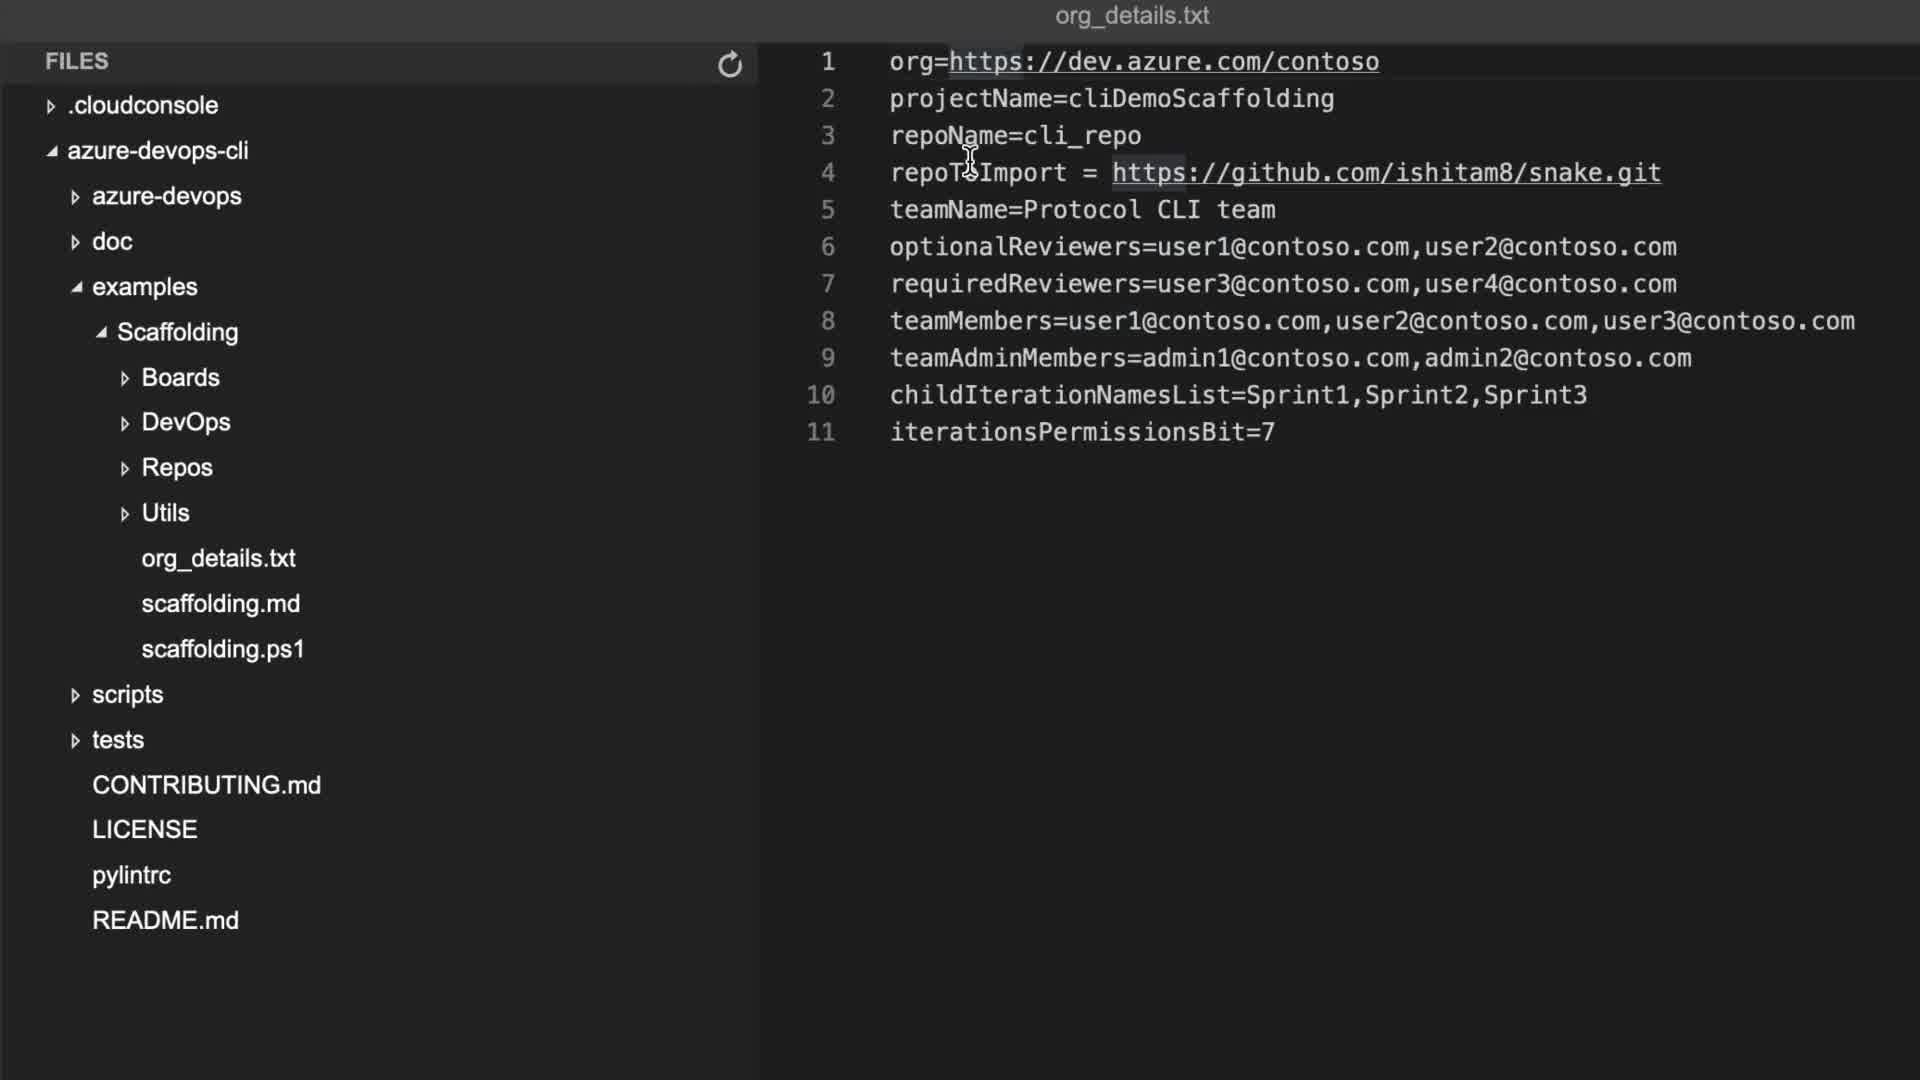Open the Utils folder
This screenshot has width=1920, height=1080.
tap(165, 513)
